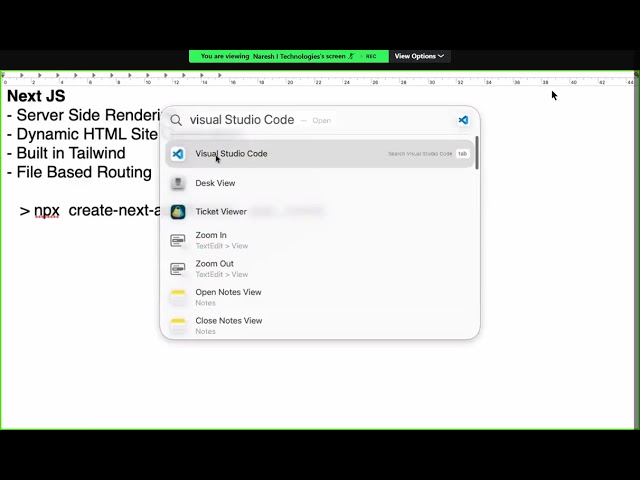The image size is (640, 480).
Task: Click the Built in Tailwind line
Action: click(67, 153)
